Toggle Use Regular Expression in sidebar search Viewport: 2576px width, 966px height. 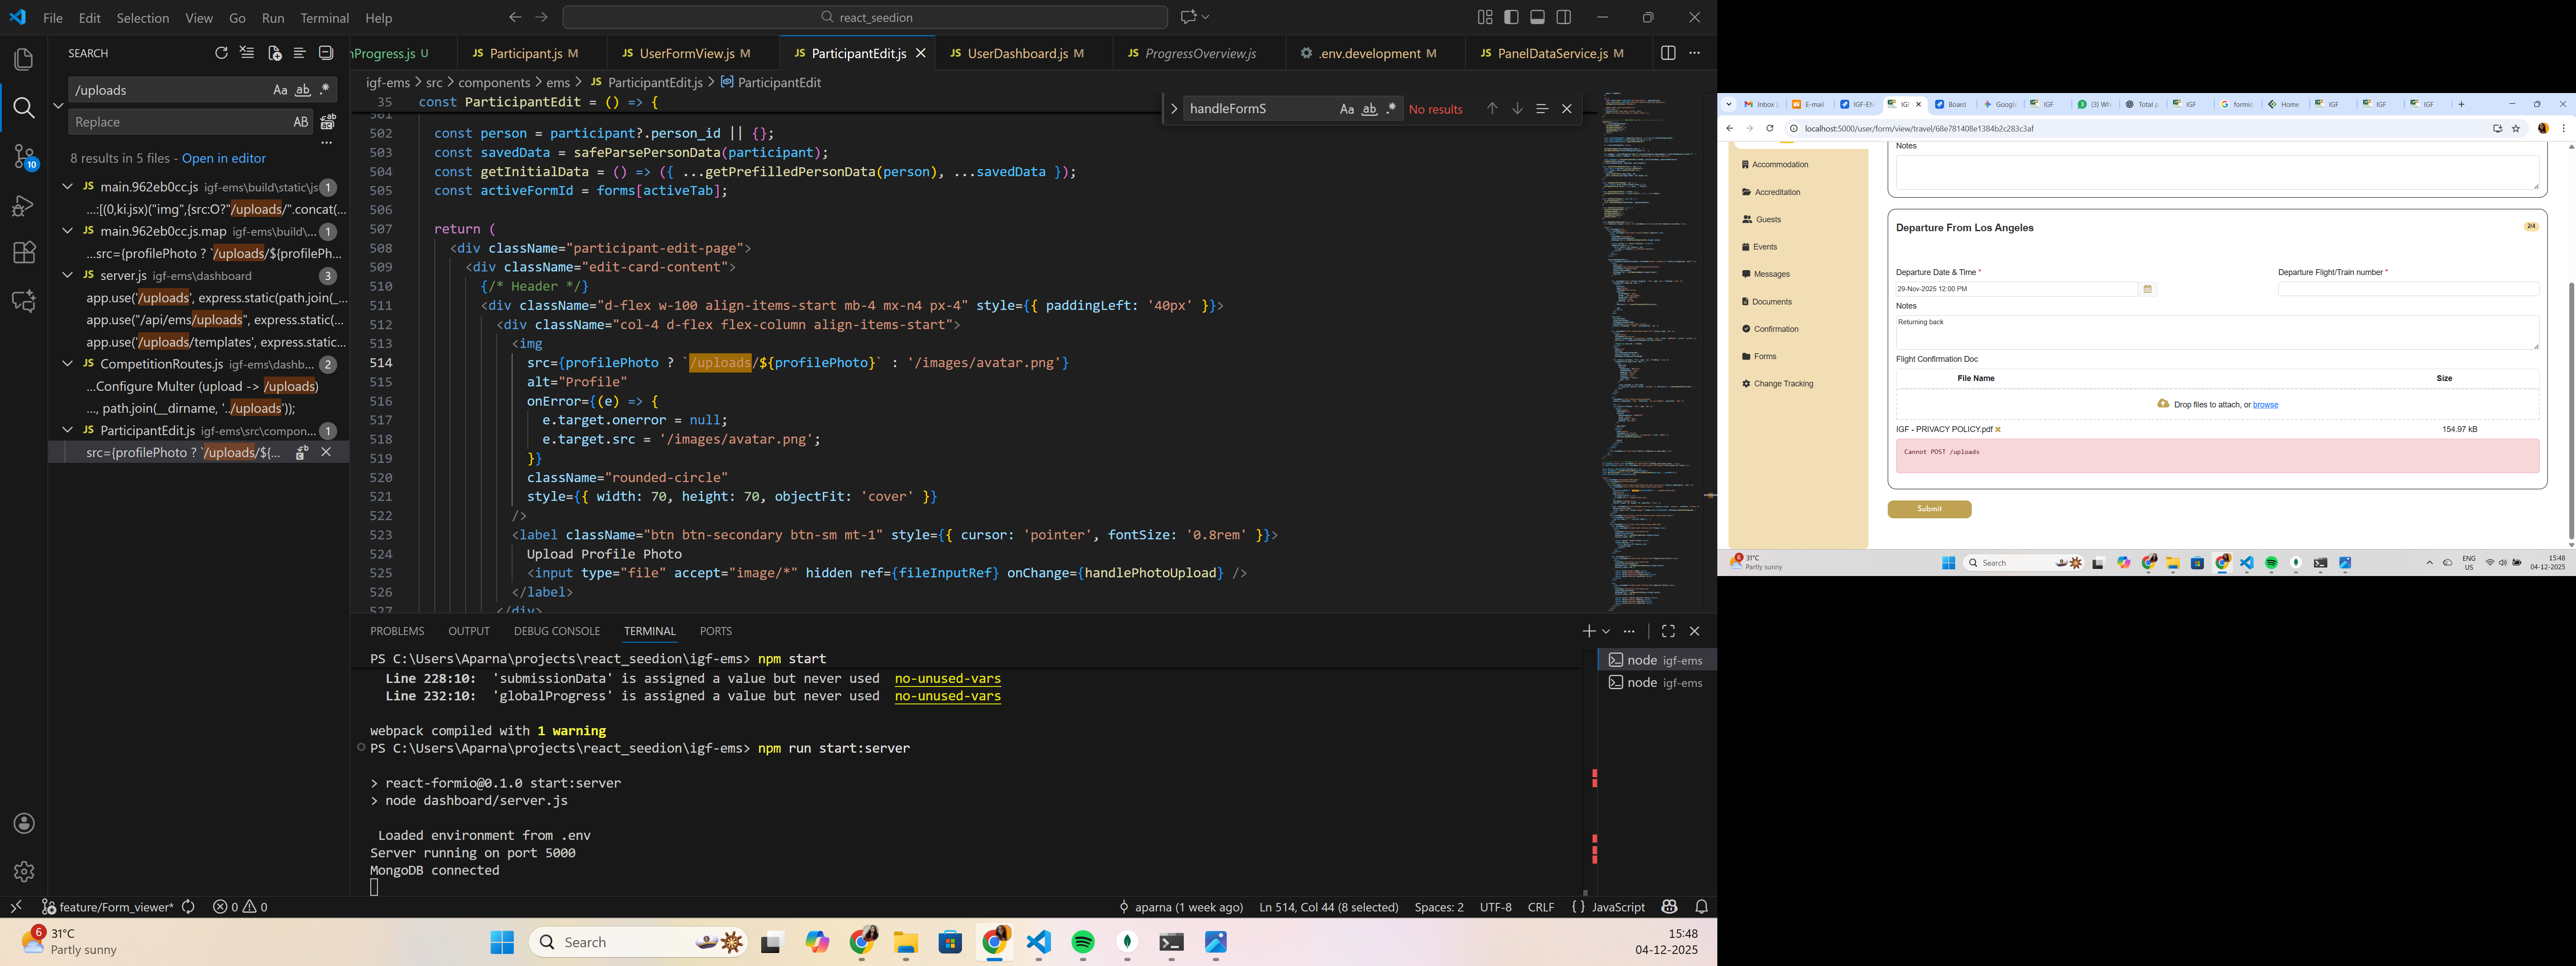coord(325,90)
